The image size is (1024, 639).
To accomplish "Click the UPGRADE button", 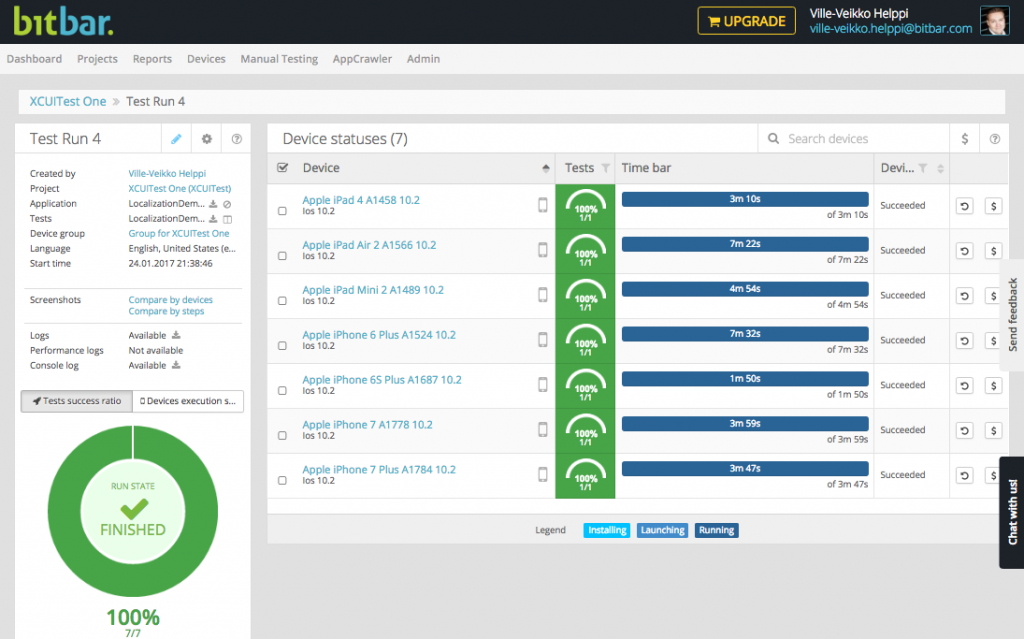I will [x=746, y=21].
